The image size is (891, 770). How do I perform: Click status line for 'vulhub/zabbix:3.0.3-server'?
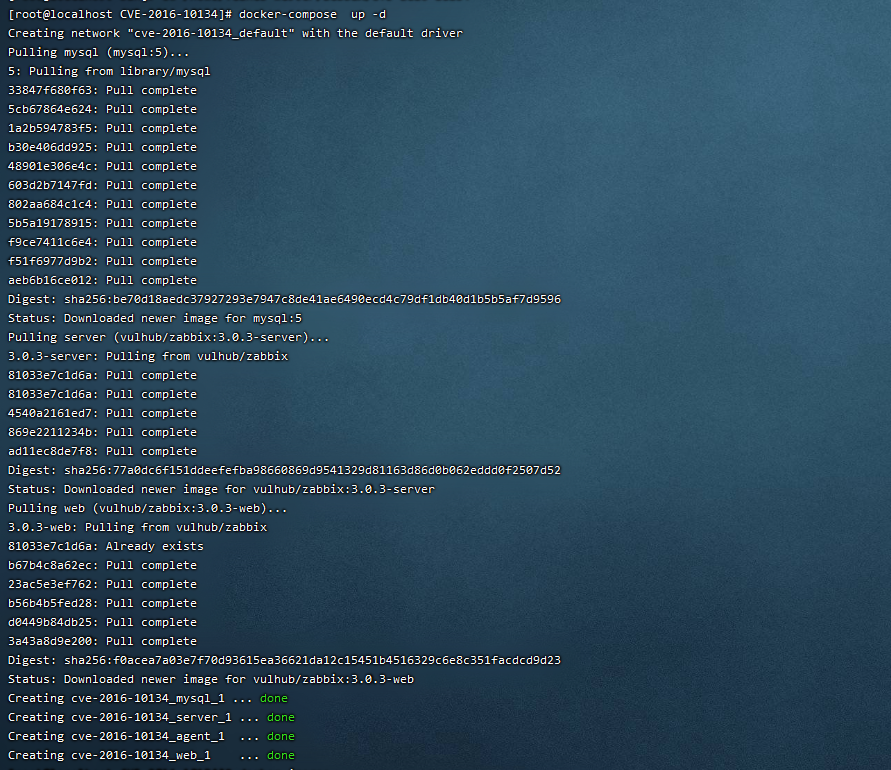click(x=221, y=489)
